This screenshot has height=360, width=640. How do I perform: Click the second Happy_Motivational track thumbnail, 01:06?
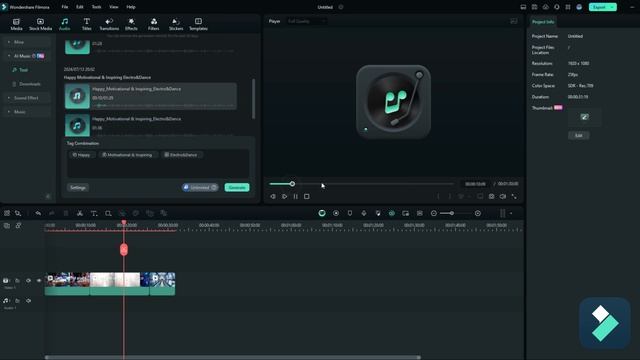(77, 125)
